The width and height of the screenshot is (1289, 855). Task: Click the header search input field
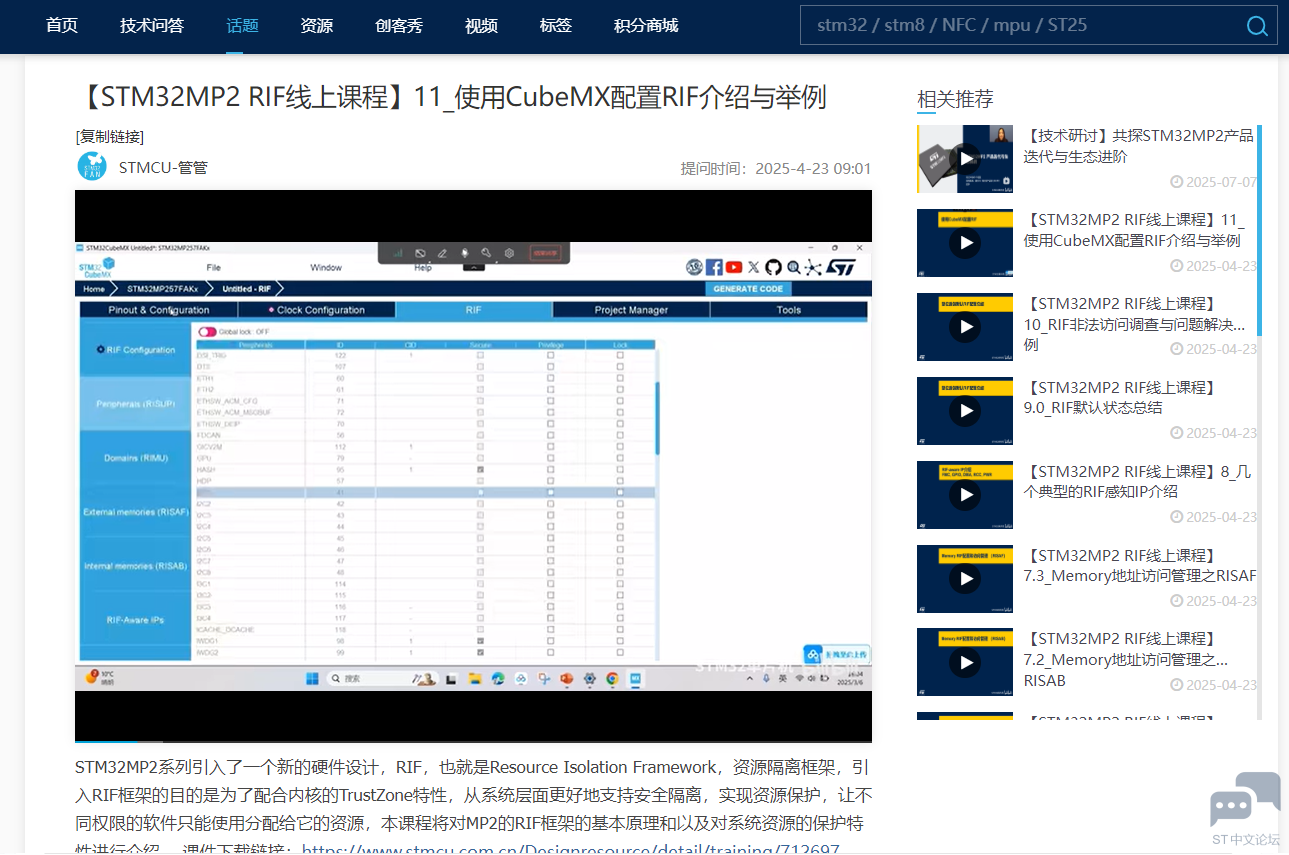pyautogui.click(x=1022, y=26)
